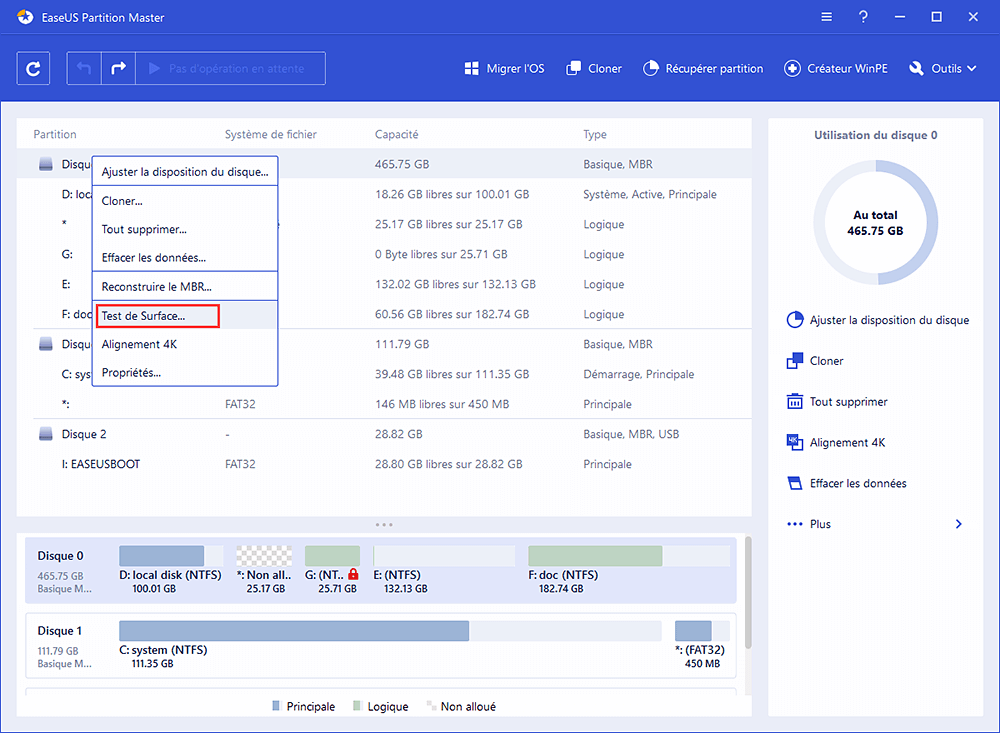Click the vertical scrollbar in disk map
Image resolution: width=1000 pixels, height=733 pixels.
(747, 592)
